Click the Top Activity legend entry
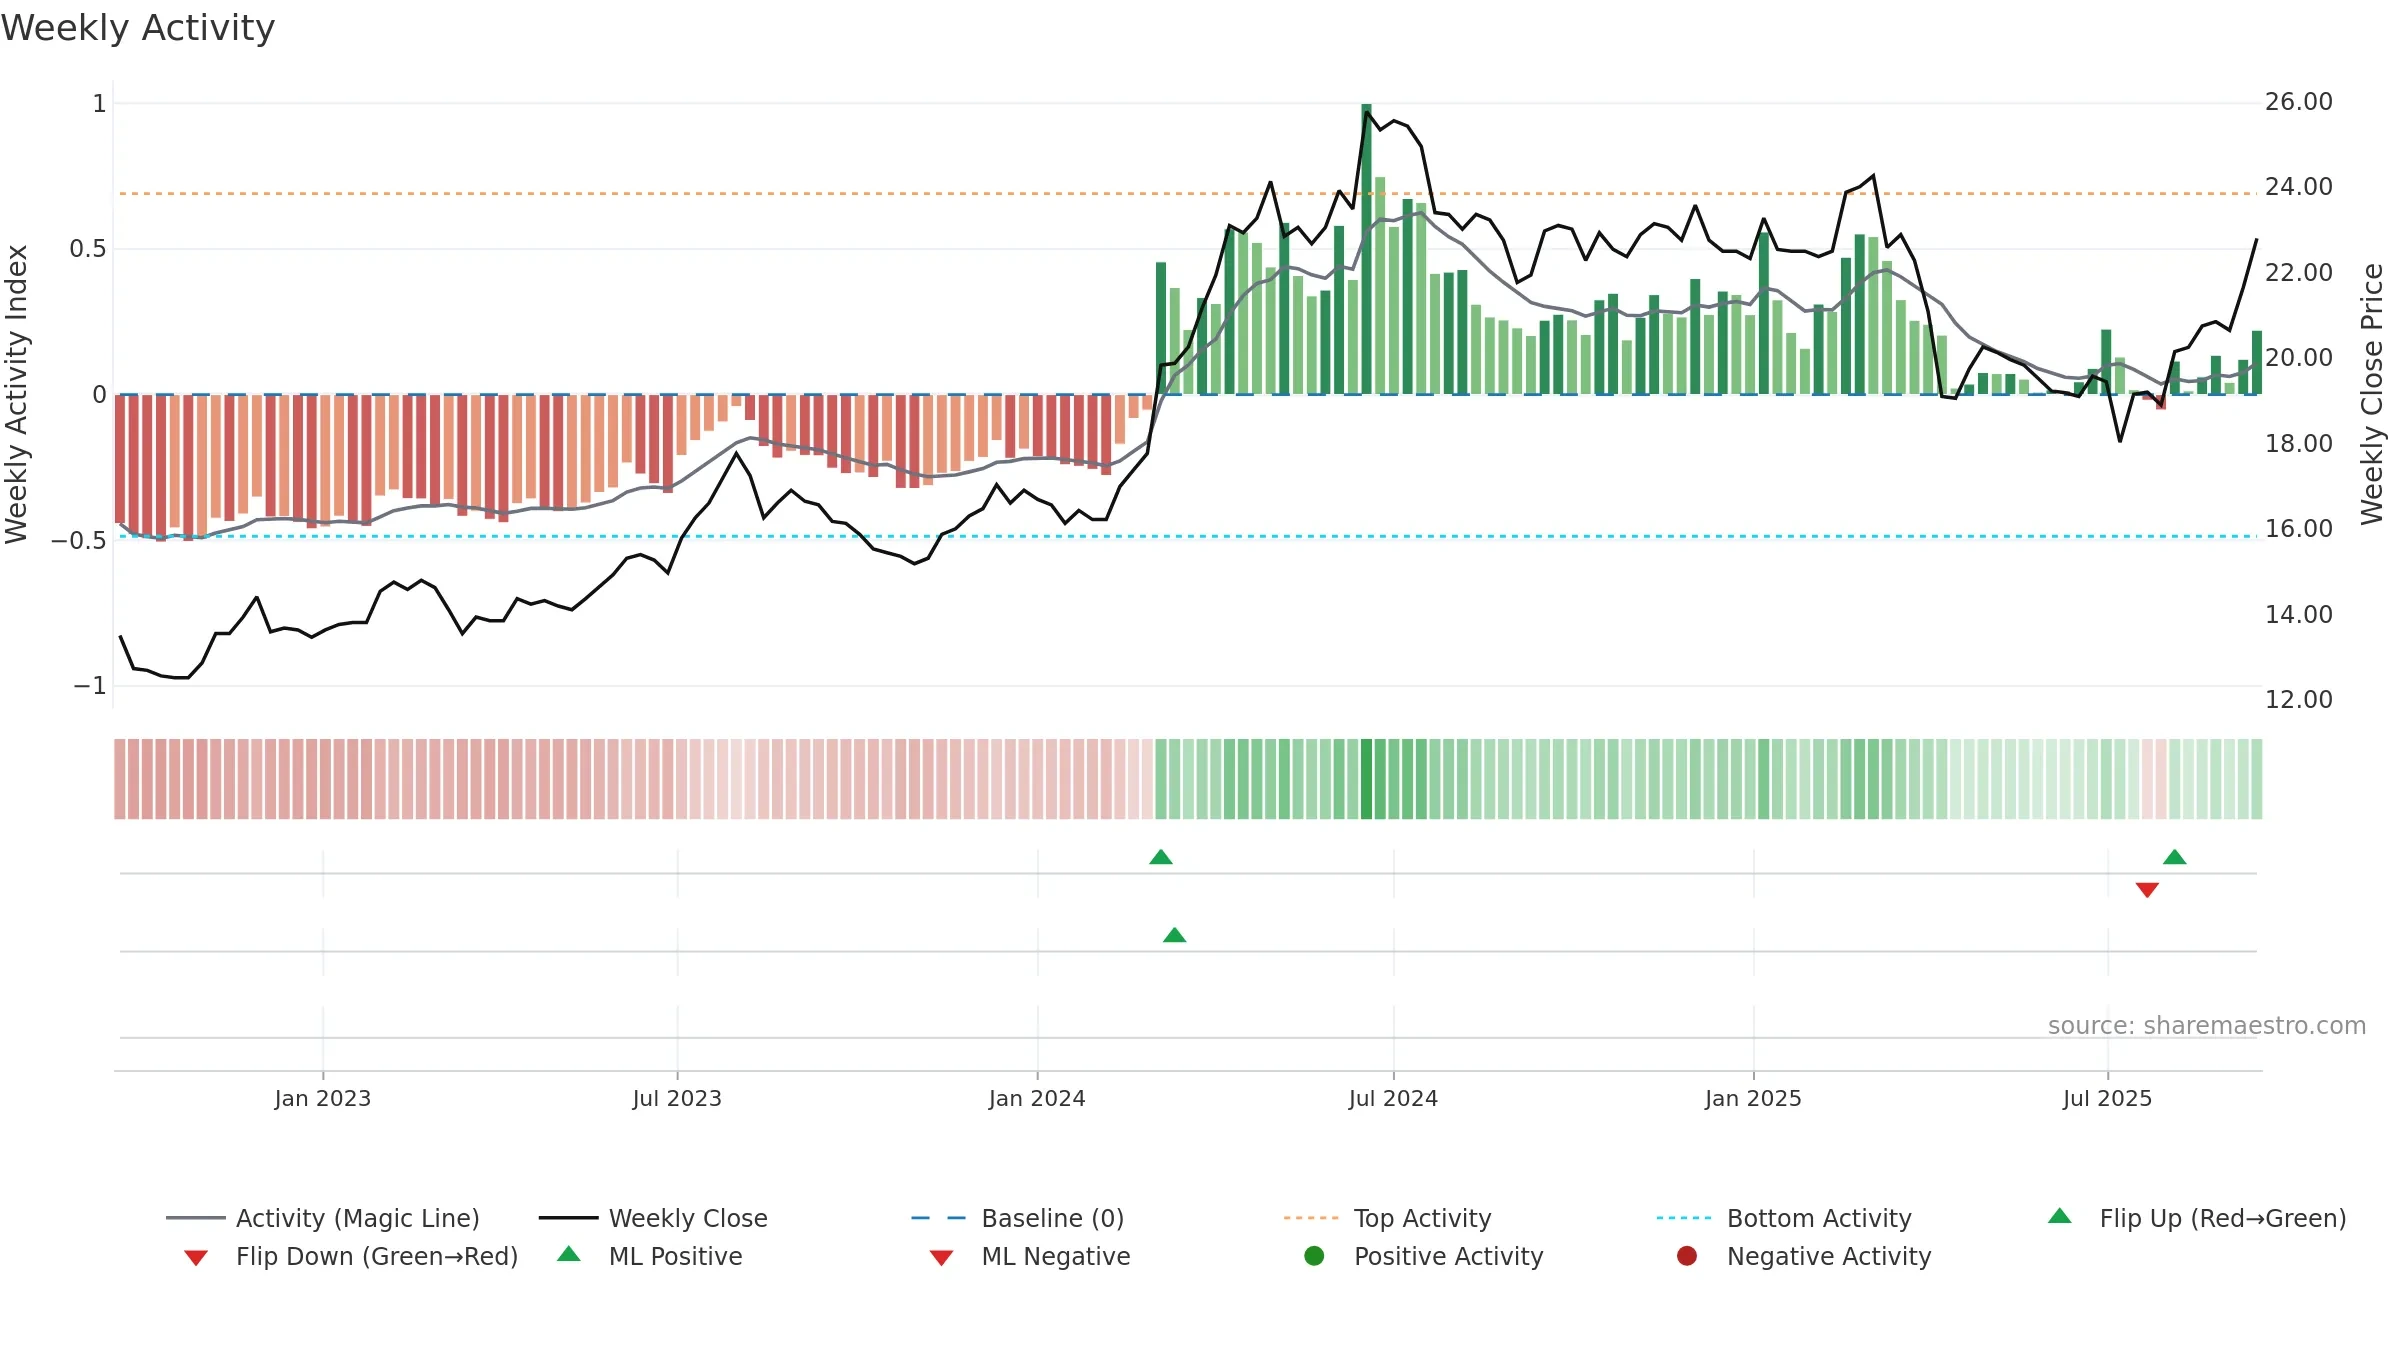Screen dimensions: 2400x1350 [1388, 1218]
